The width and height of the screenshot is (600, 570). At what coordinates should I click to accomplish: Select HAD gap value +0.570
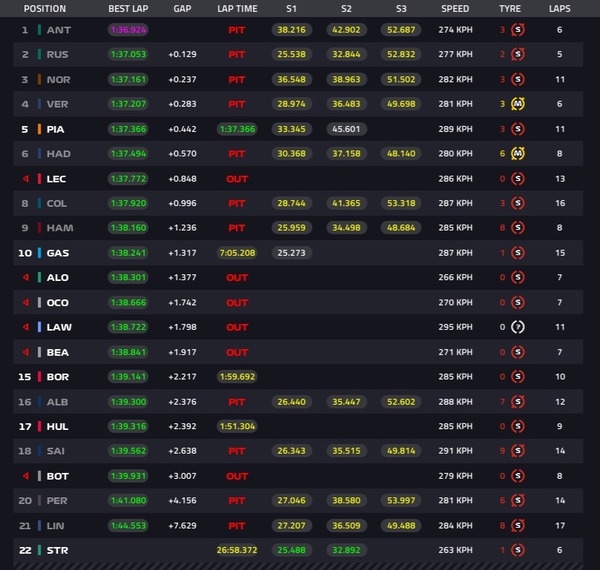(182, 153)
